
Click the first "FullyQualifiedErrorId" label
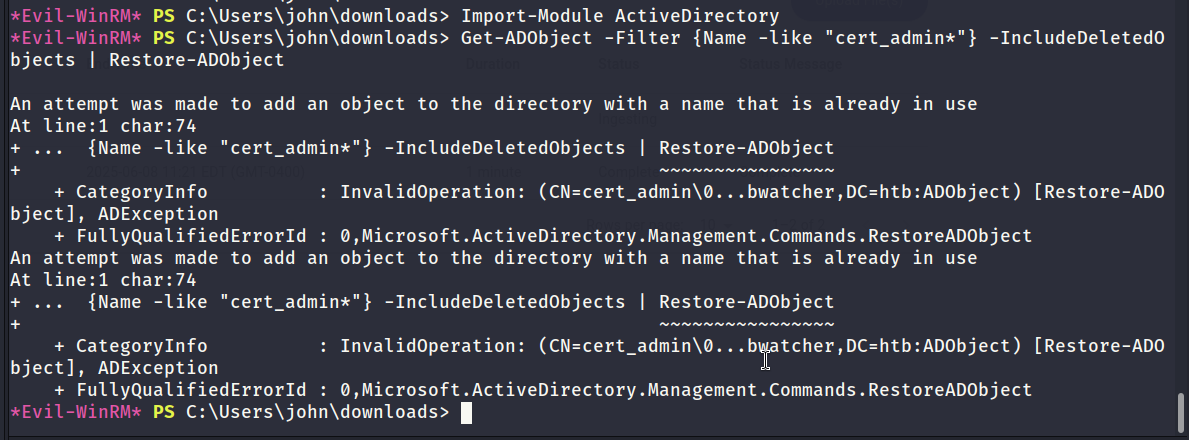tap(191, 236)
